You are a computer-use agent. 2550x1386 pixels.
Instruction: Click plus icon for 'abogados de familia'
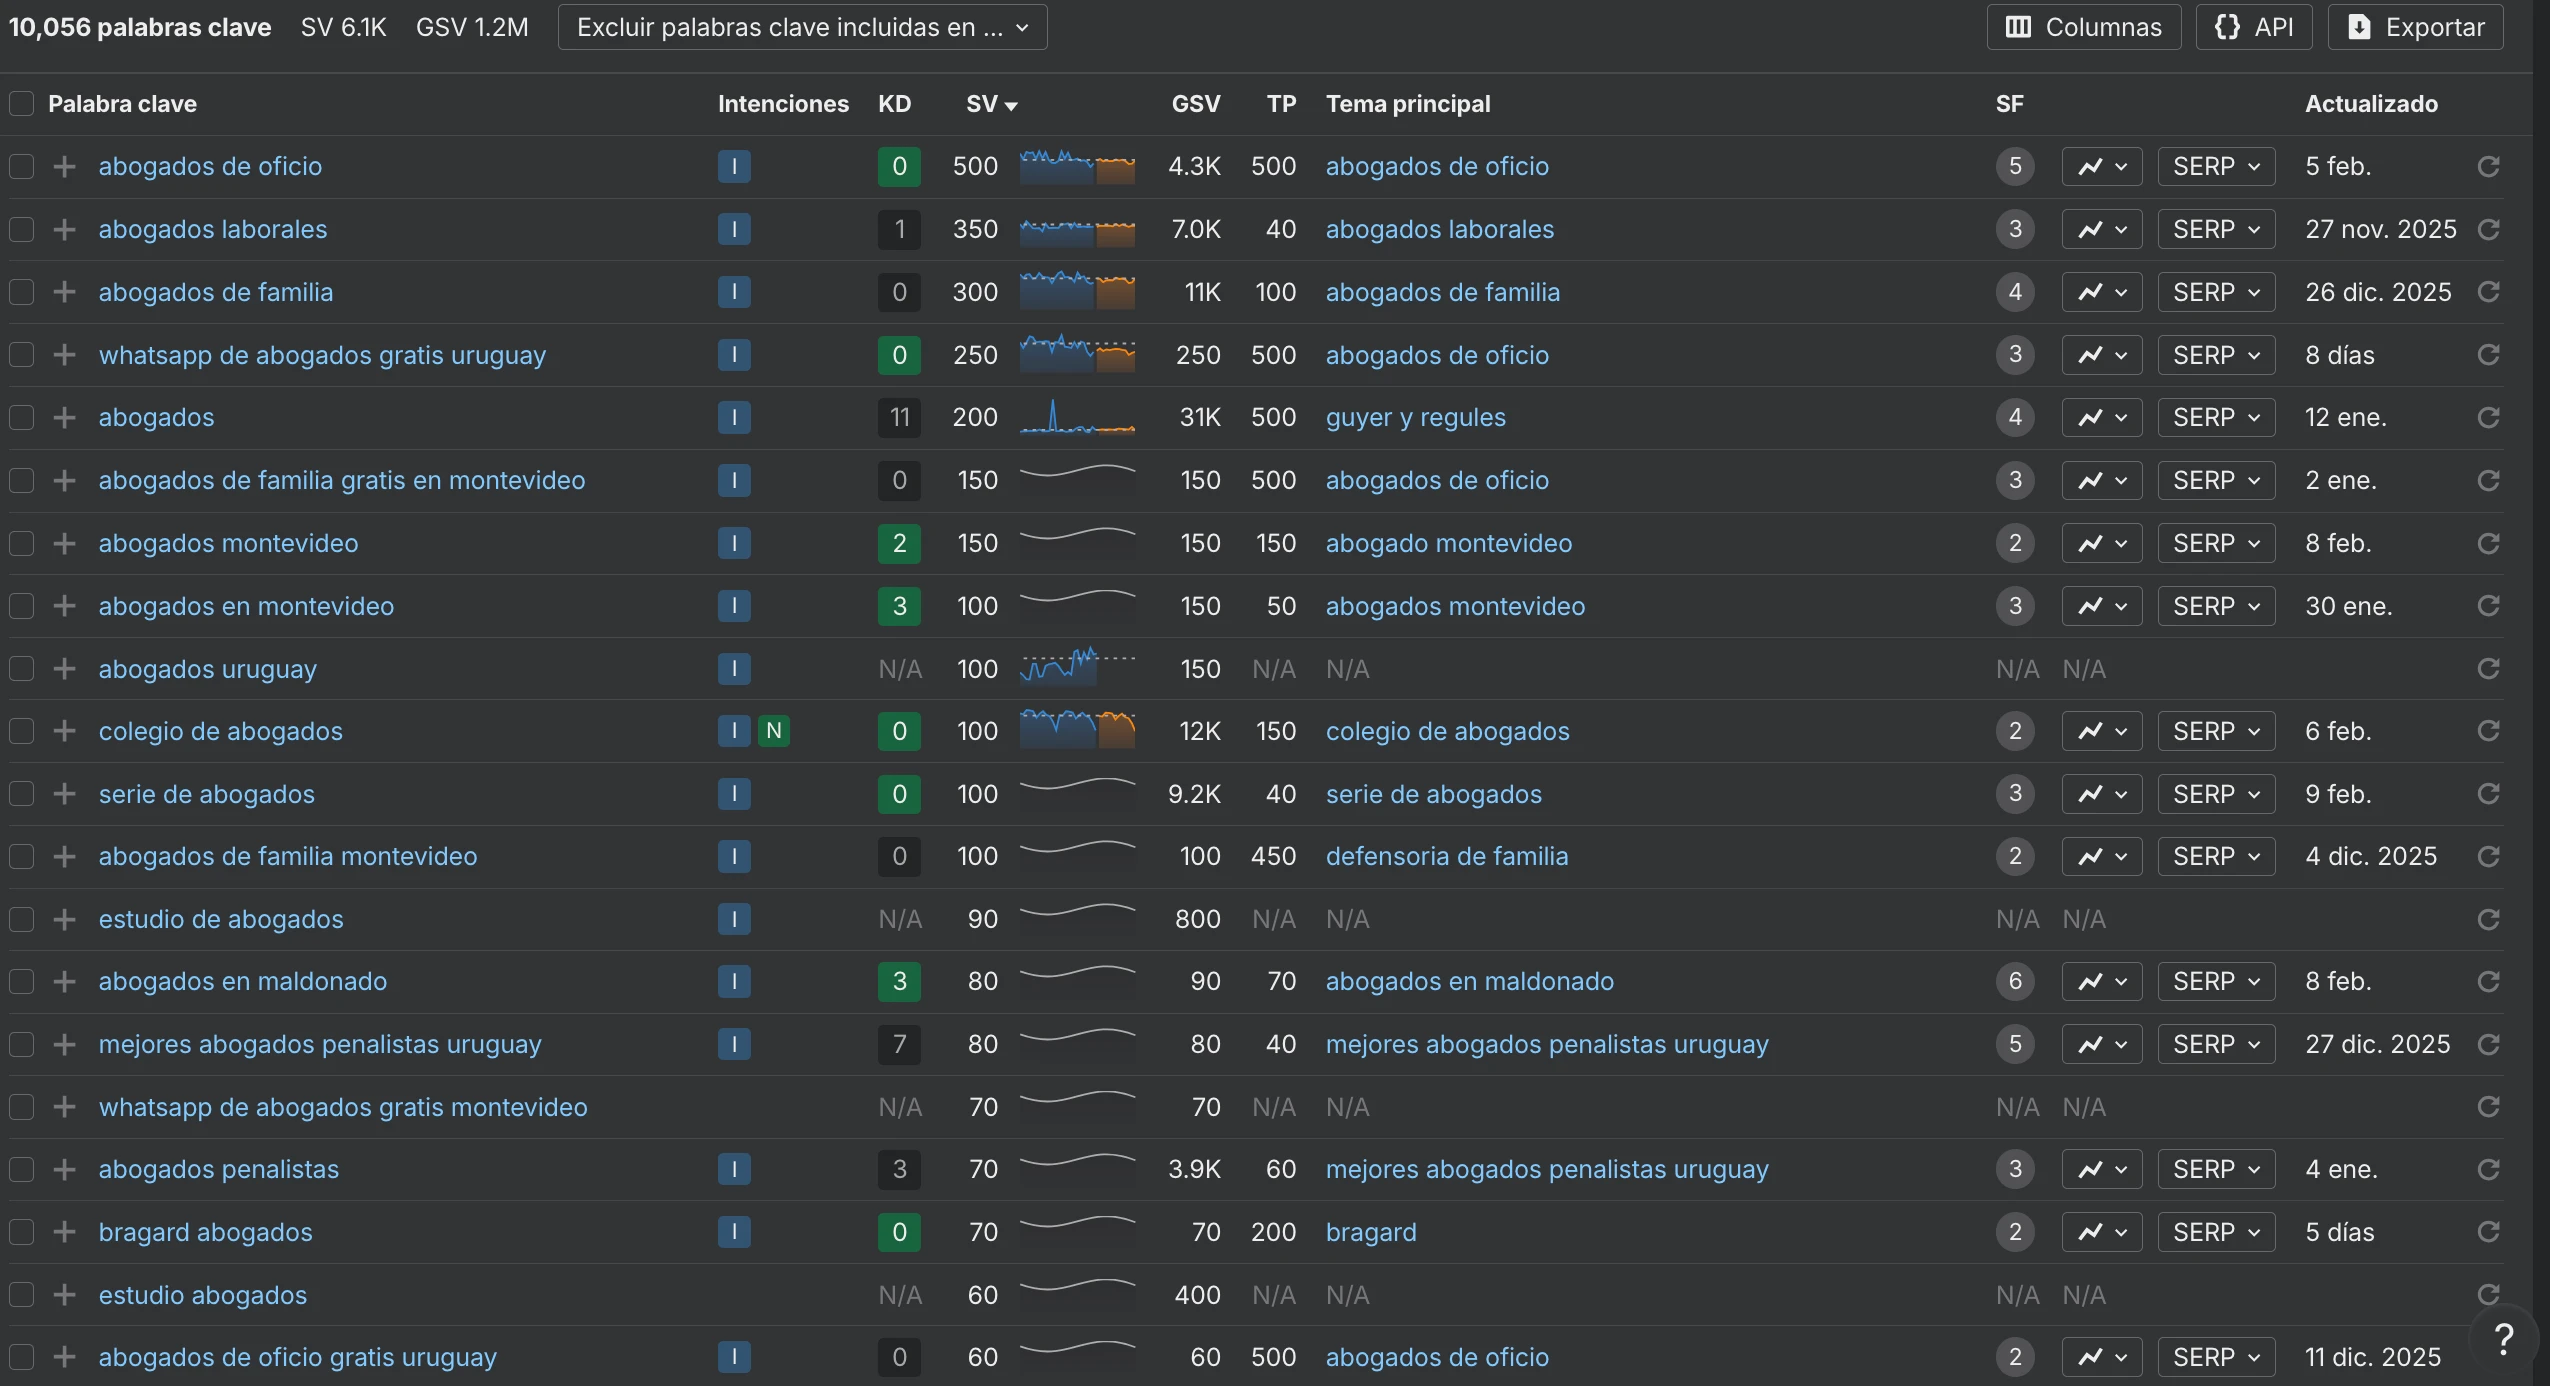pos(65,292)
